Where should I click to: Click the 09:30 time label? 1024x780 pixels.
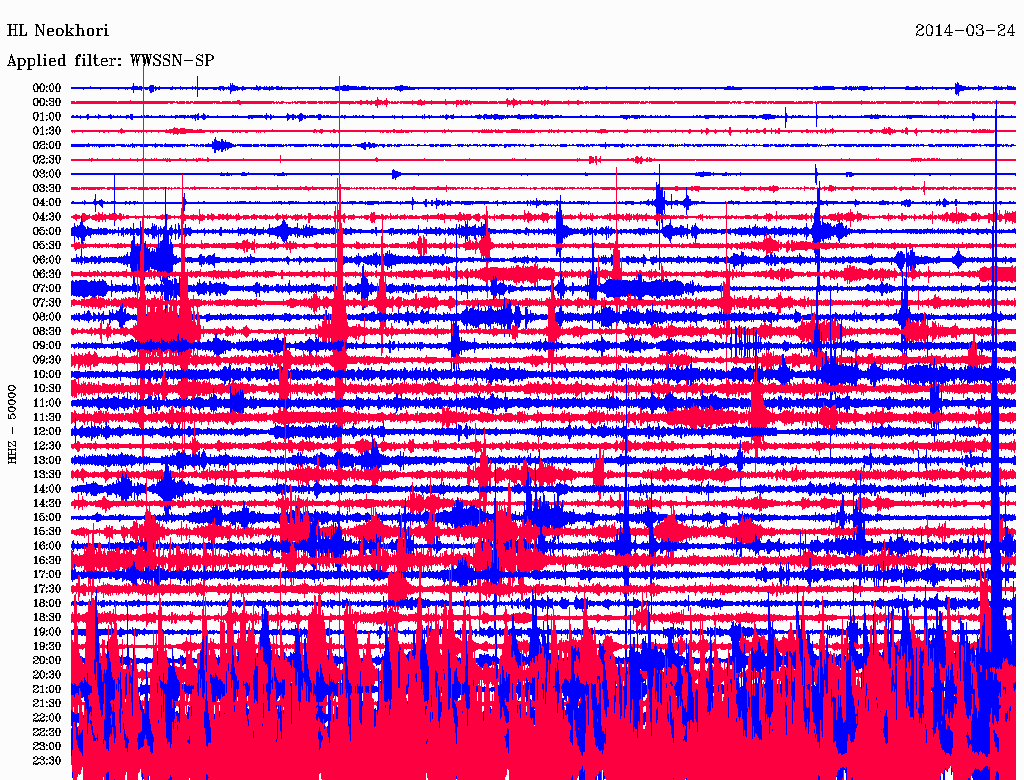click(47, 360)
